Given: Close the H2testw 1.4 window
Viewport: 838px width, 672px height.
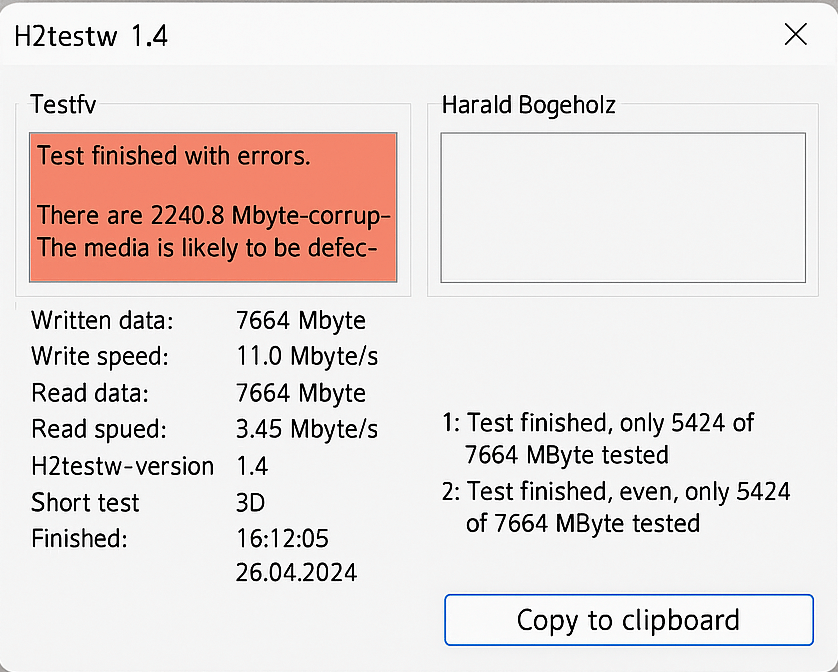Looking at the screenshot, I should tap(795, 35).
